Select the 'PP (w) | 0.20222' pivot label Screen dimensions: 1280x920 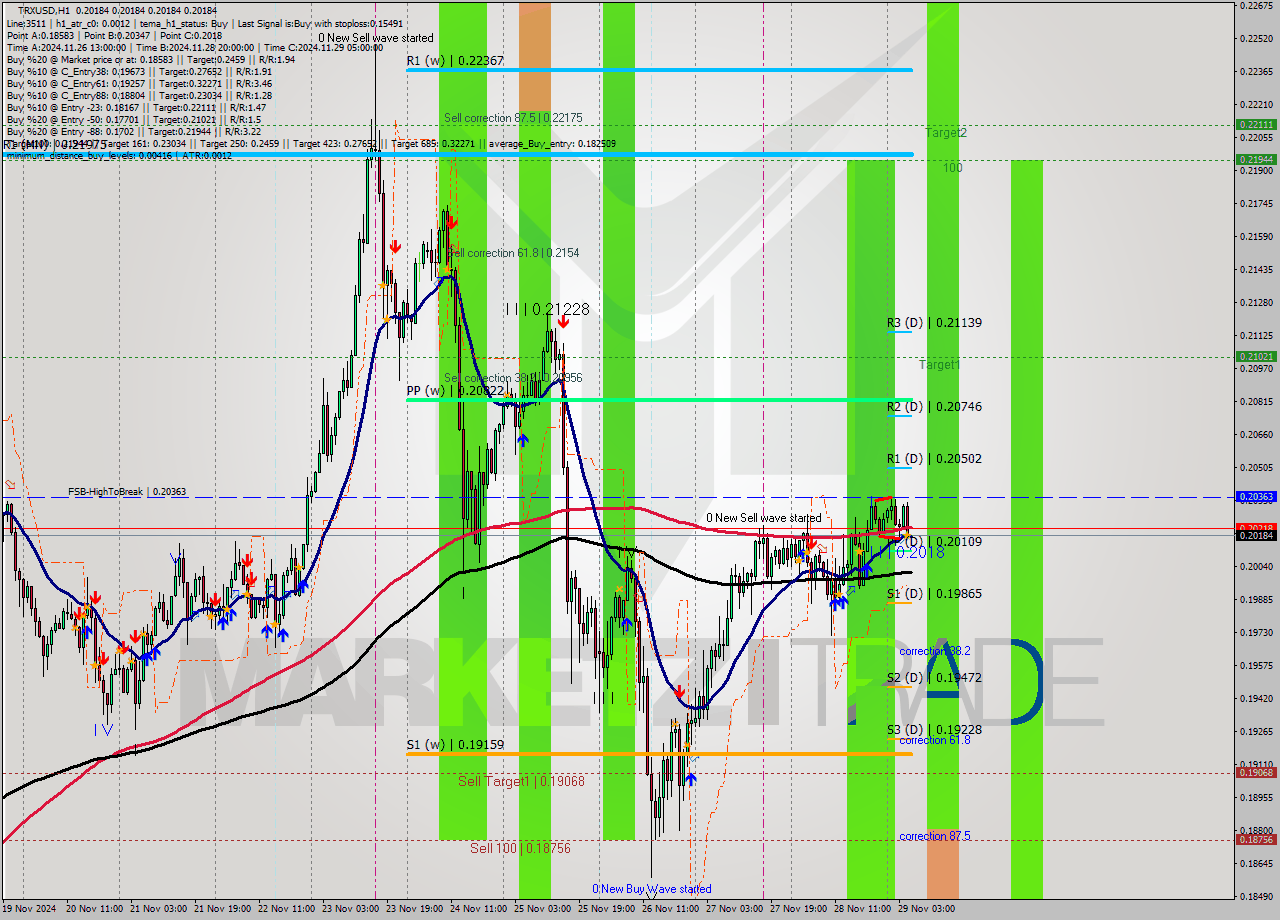450,390
